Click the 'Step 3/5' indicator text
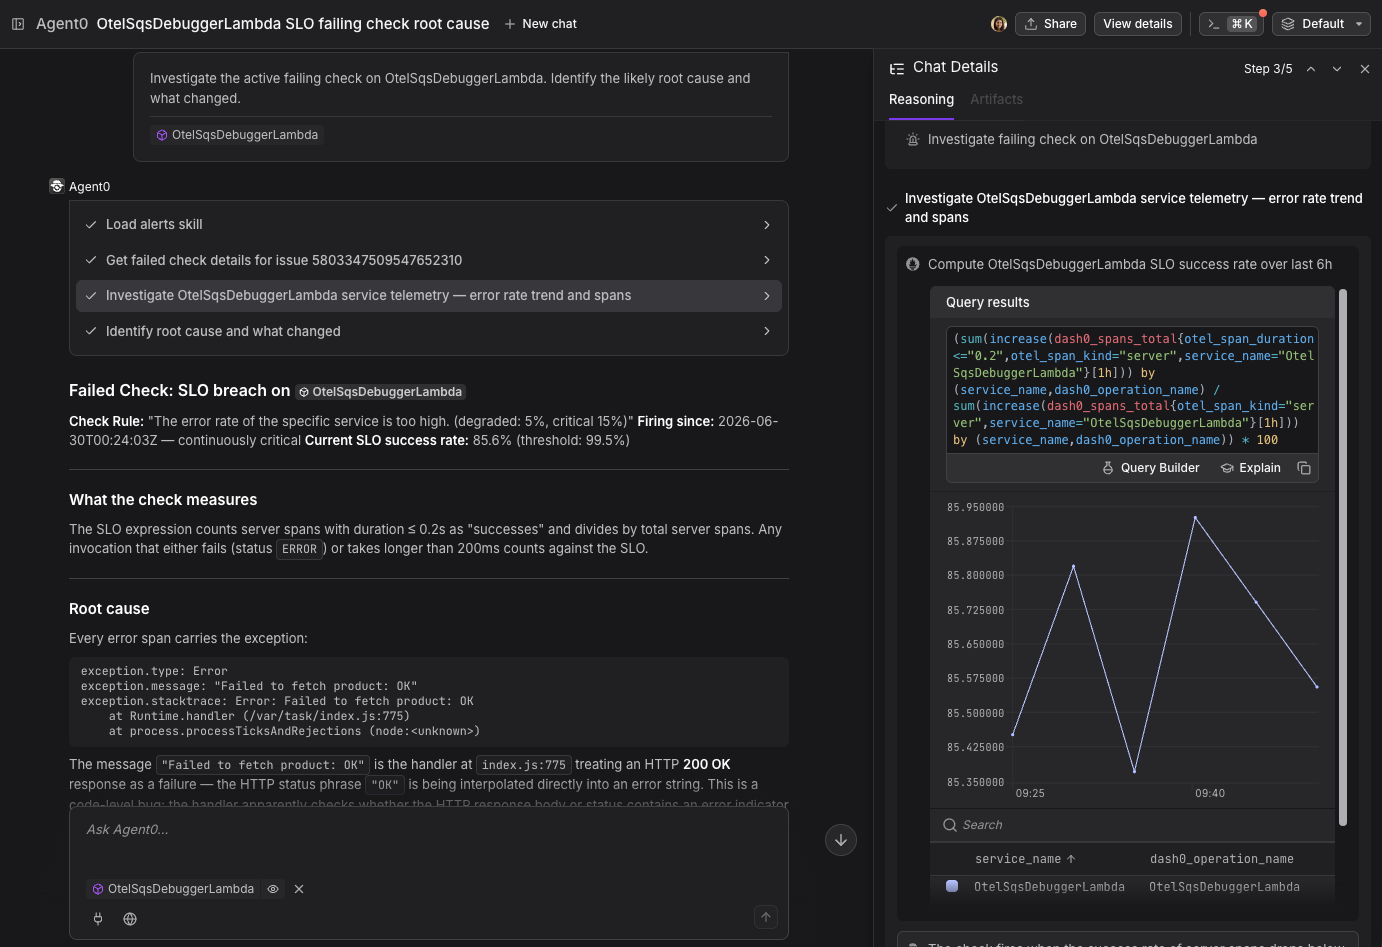 click(1268, 69)
